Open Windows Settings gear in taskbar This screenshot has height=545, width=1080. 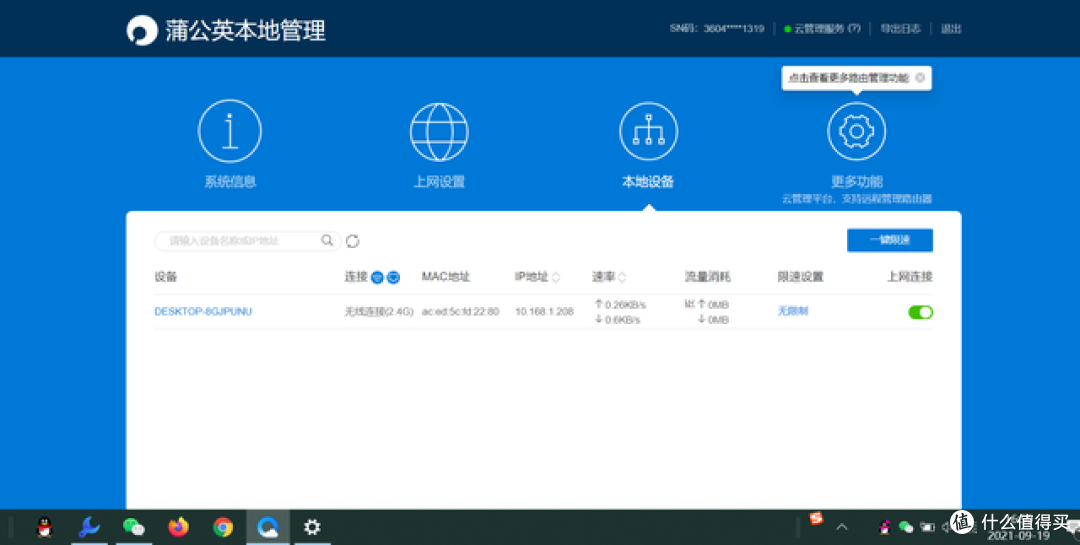pyautogui.click(x=312, y=527)
